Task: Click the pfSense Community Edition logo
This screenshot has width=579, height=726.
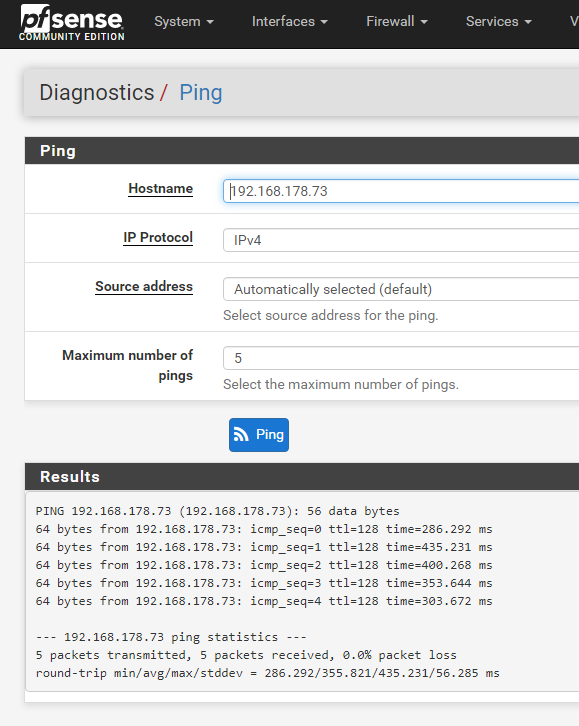Action: [x=72, y=23]
